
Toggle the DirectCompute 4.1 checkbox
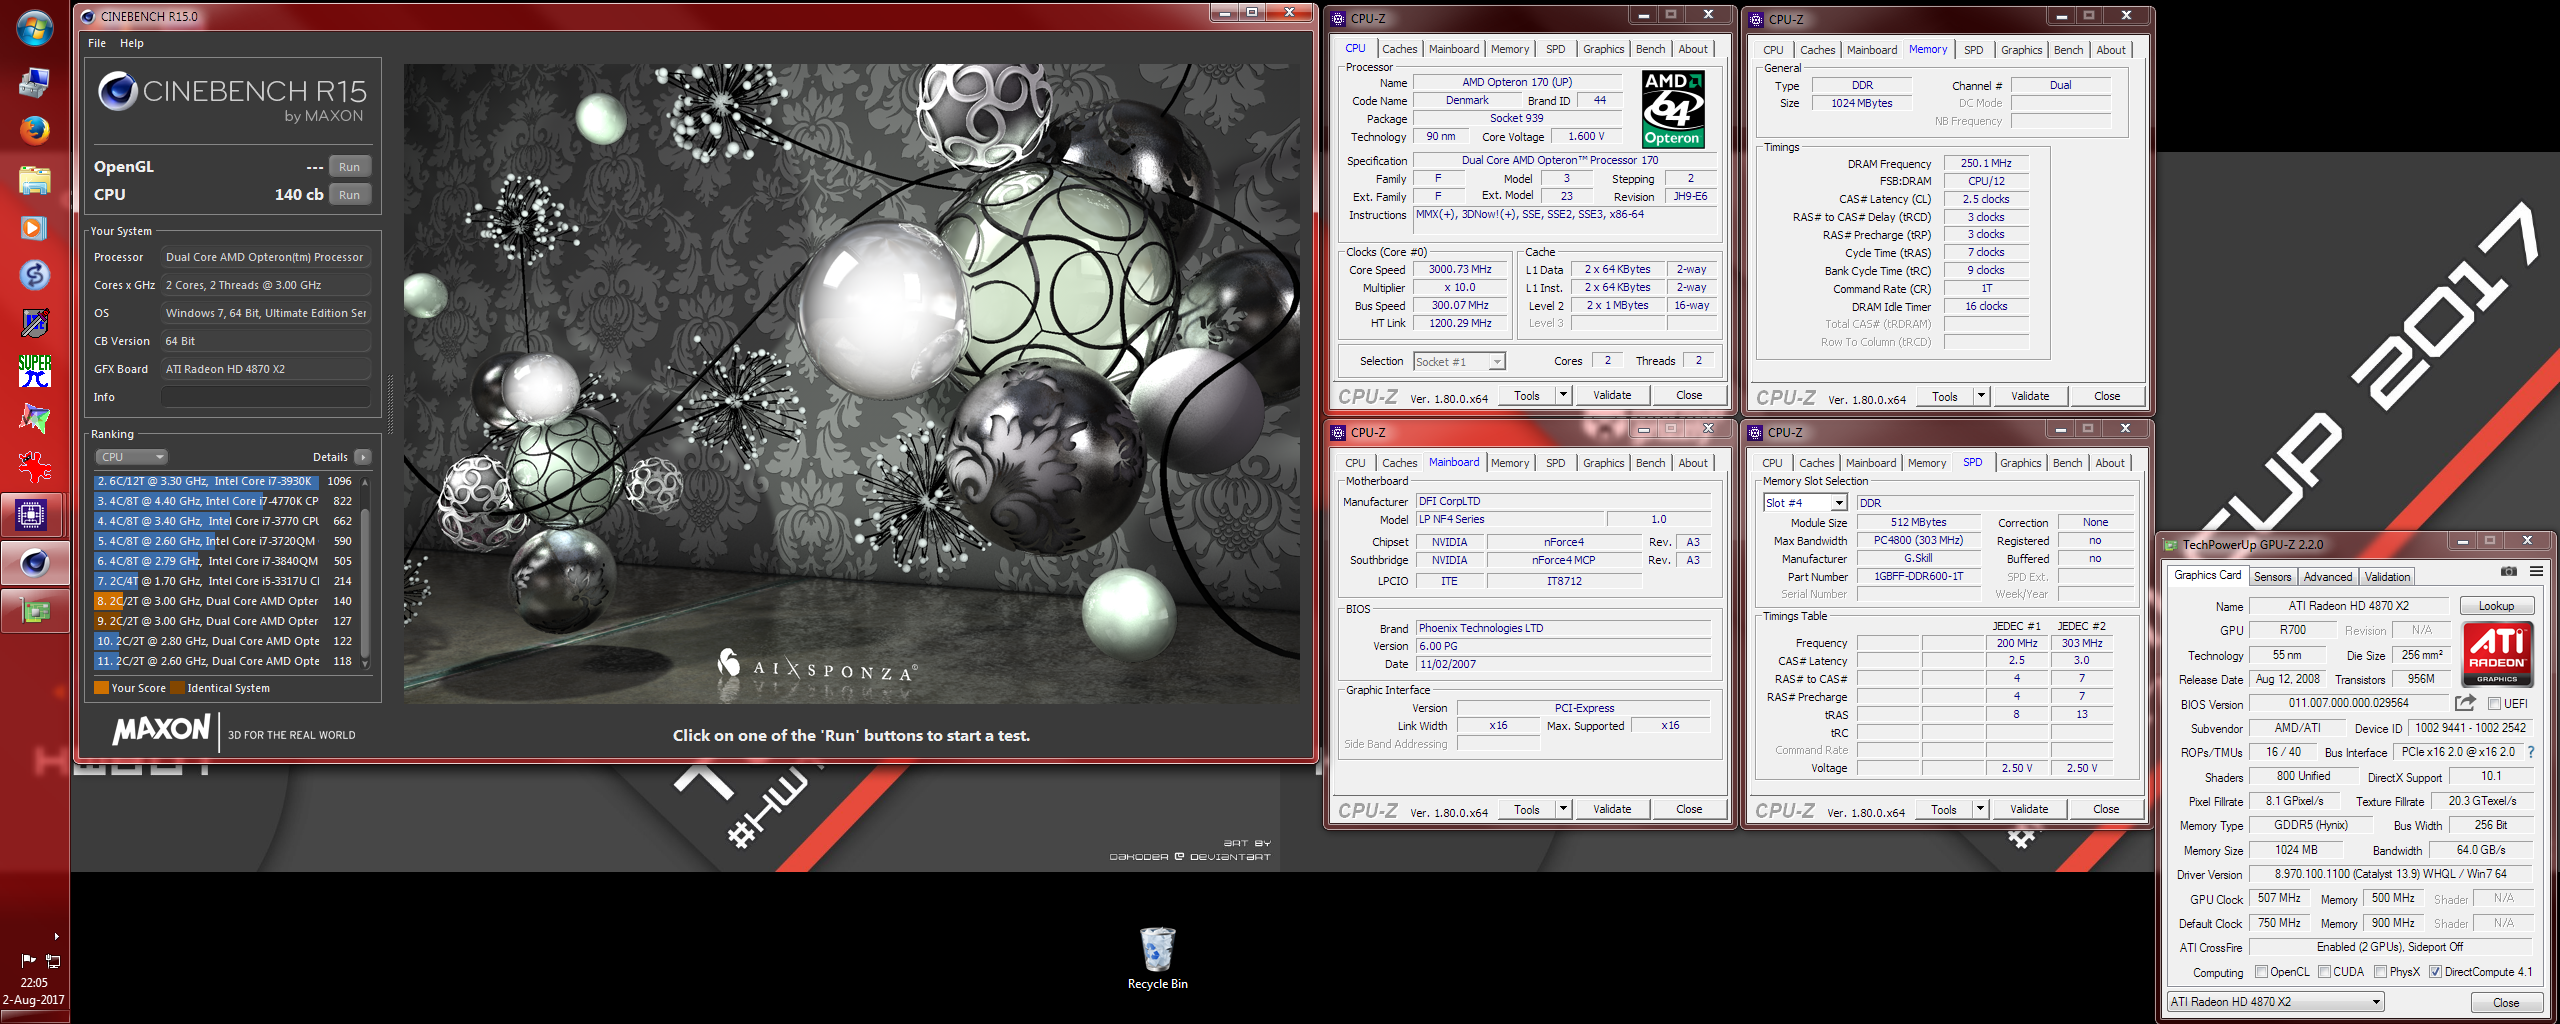point(2436,972)
